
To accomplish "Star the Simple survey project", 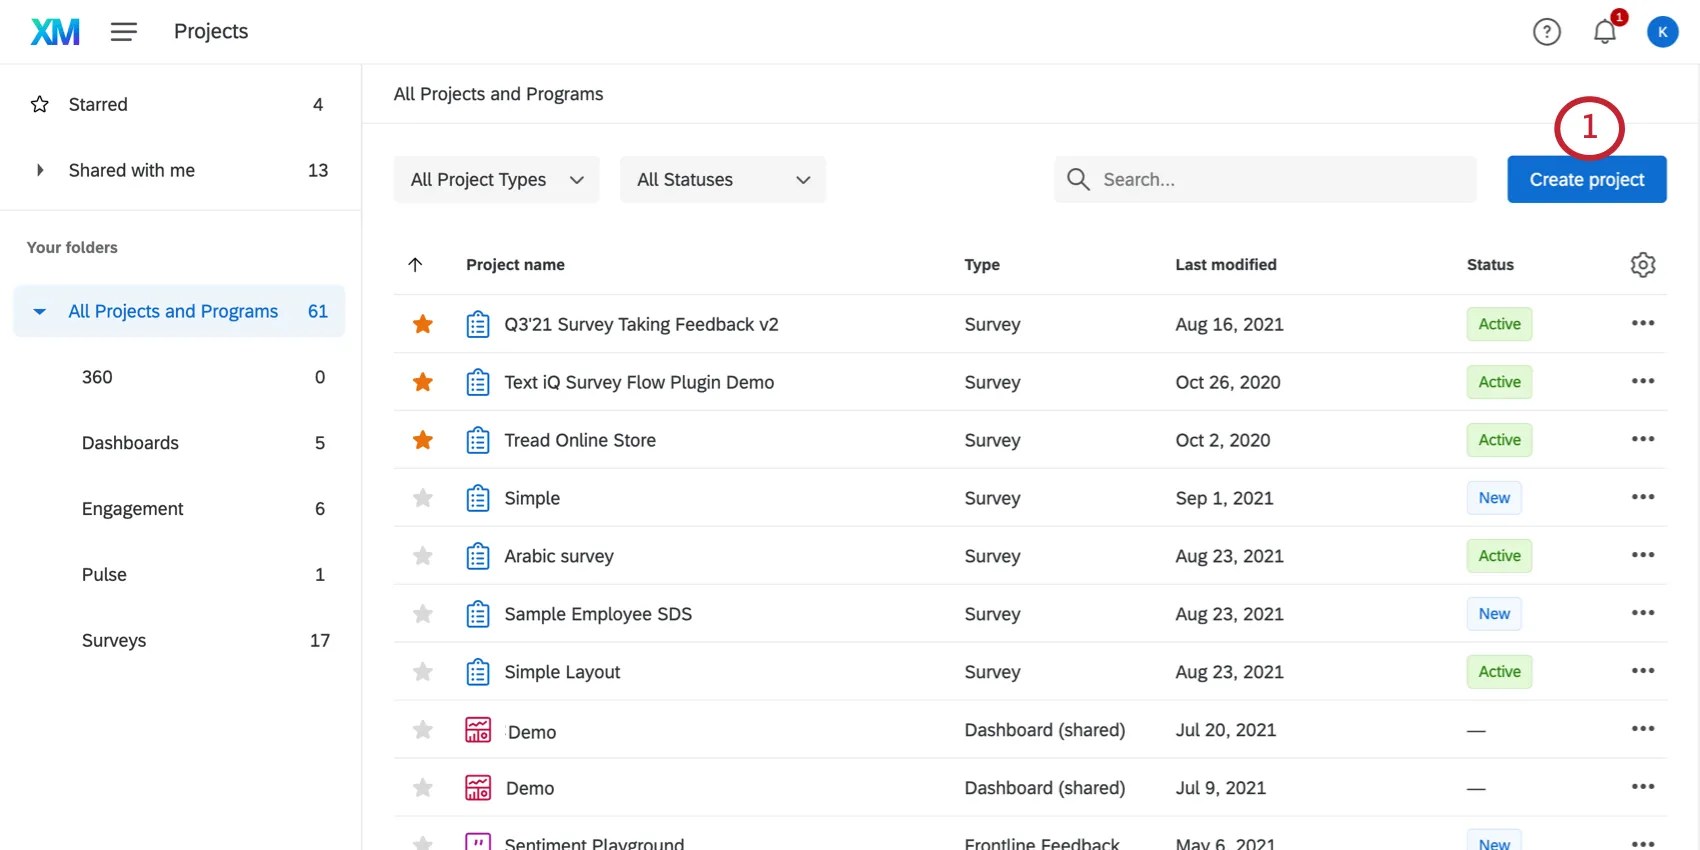I will [423, 498].
